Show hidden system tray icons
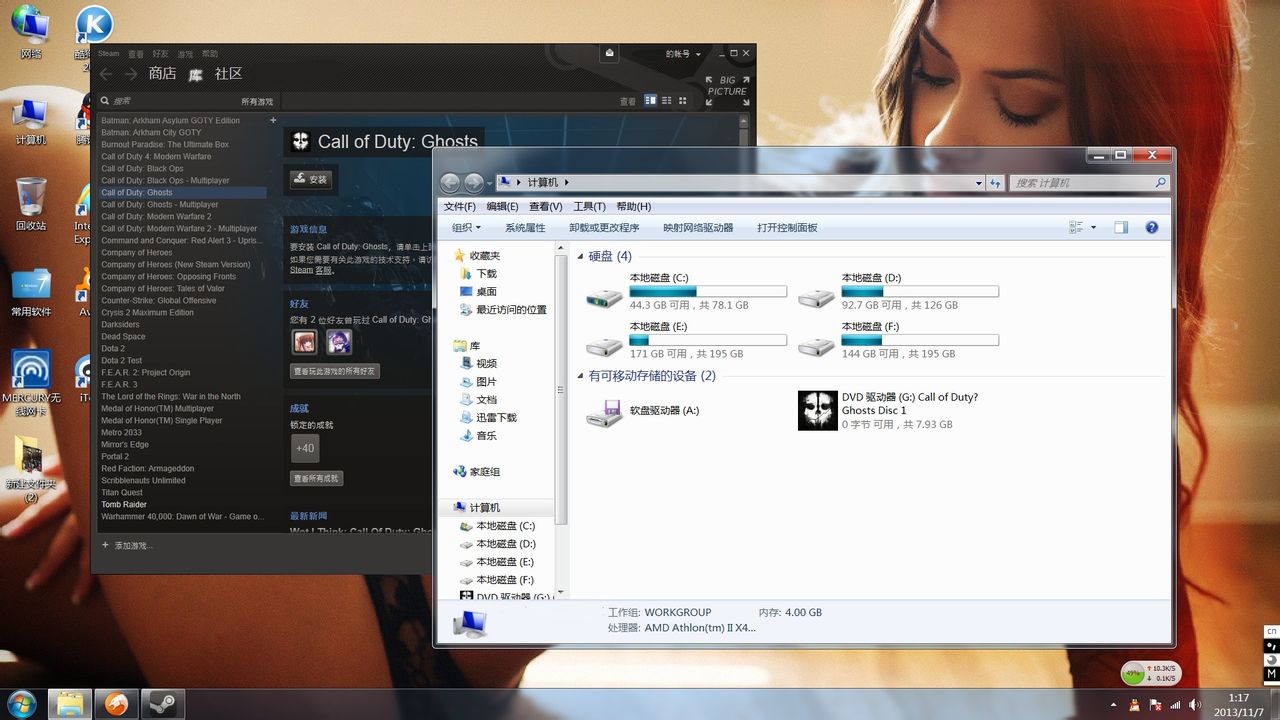 pyautogui.click(x=1114, y=705)
